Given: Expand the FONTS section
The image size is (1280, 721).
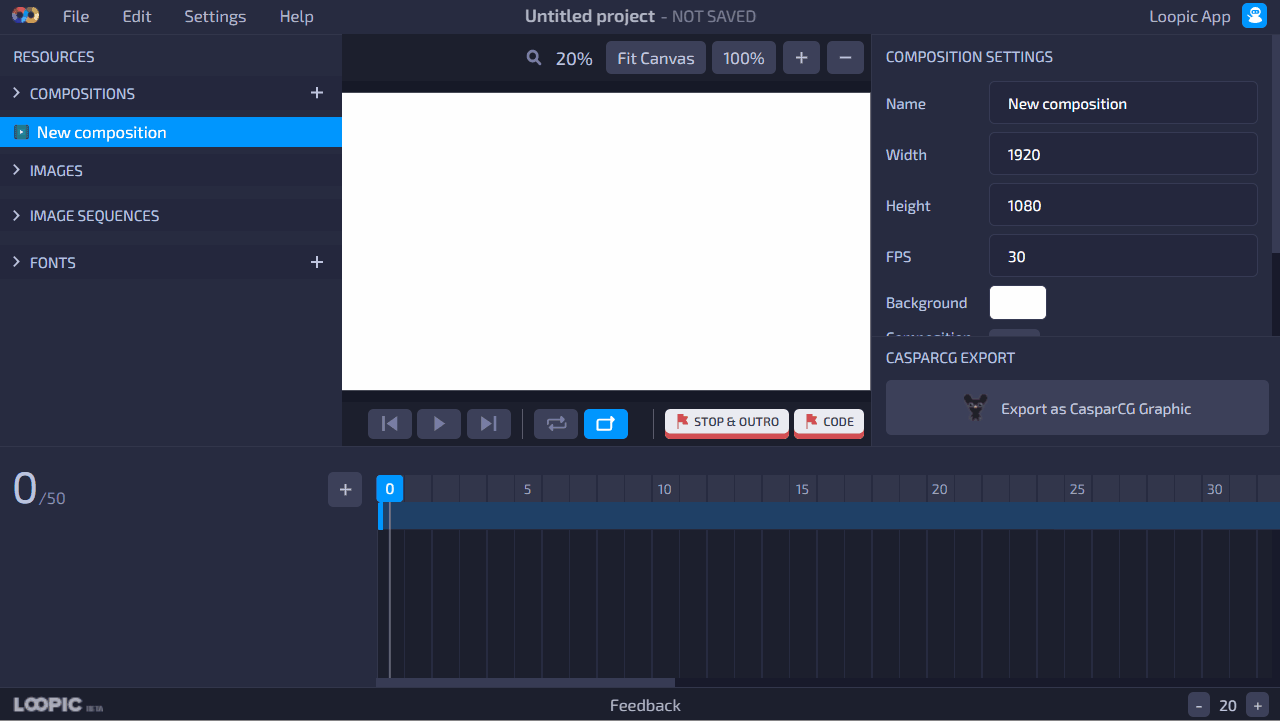Looking at the screenshot, I should [17, 262].
